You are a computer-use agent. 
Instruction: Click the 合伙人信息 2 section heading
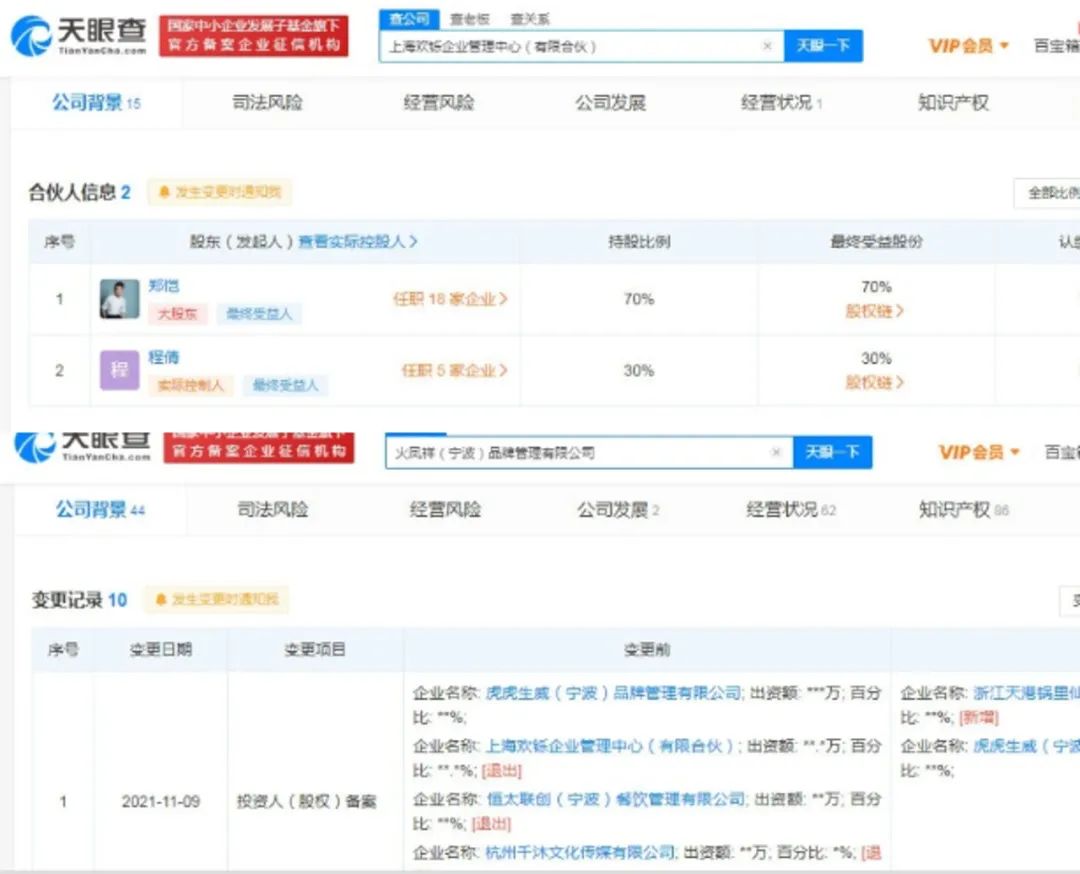[79, 192]
